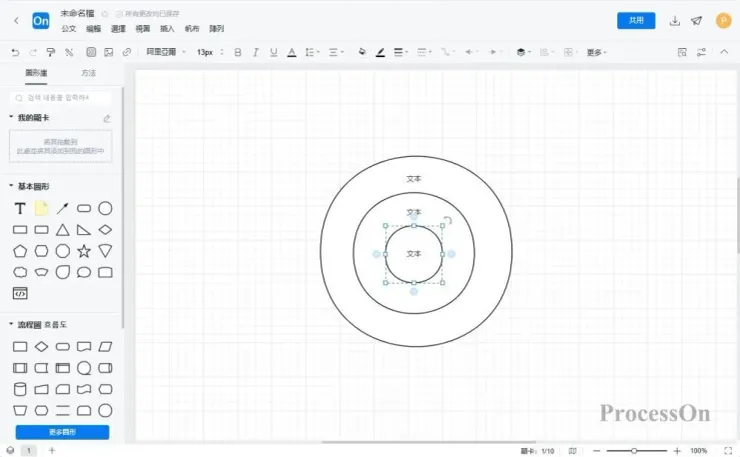The image size is (740, 457).
Task: Select page tab 1
Action: [29, 451]
